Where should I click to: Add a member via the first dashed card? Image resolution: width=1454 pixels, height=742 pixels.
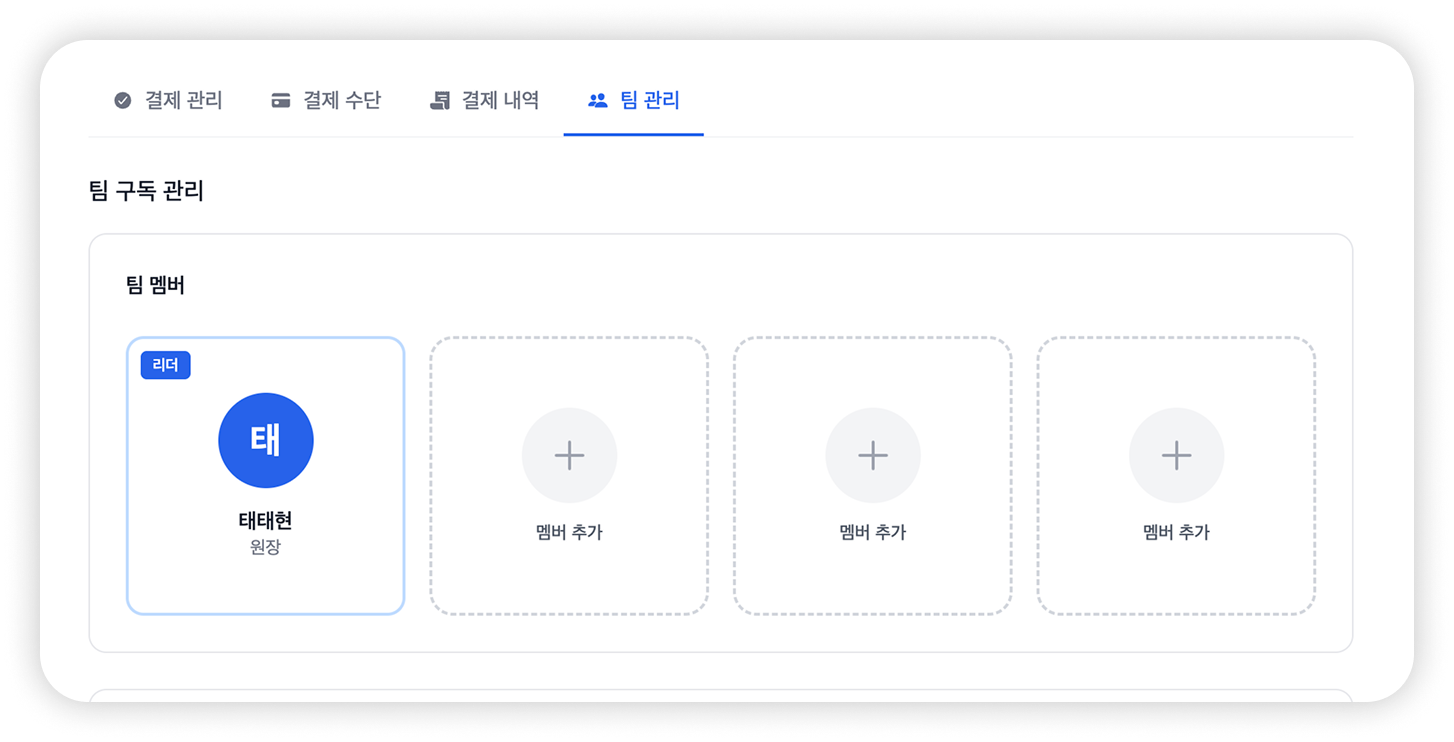569,475
